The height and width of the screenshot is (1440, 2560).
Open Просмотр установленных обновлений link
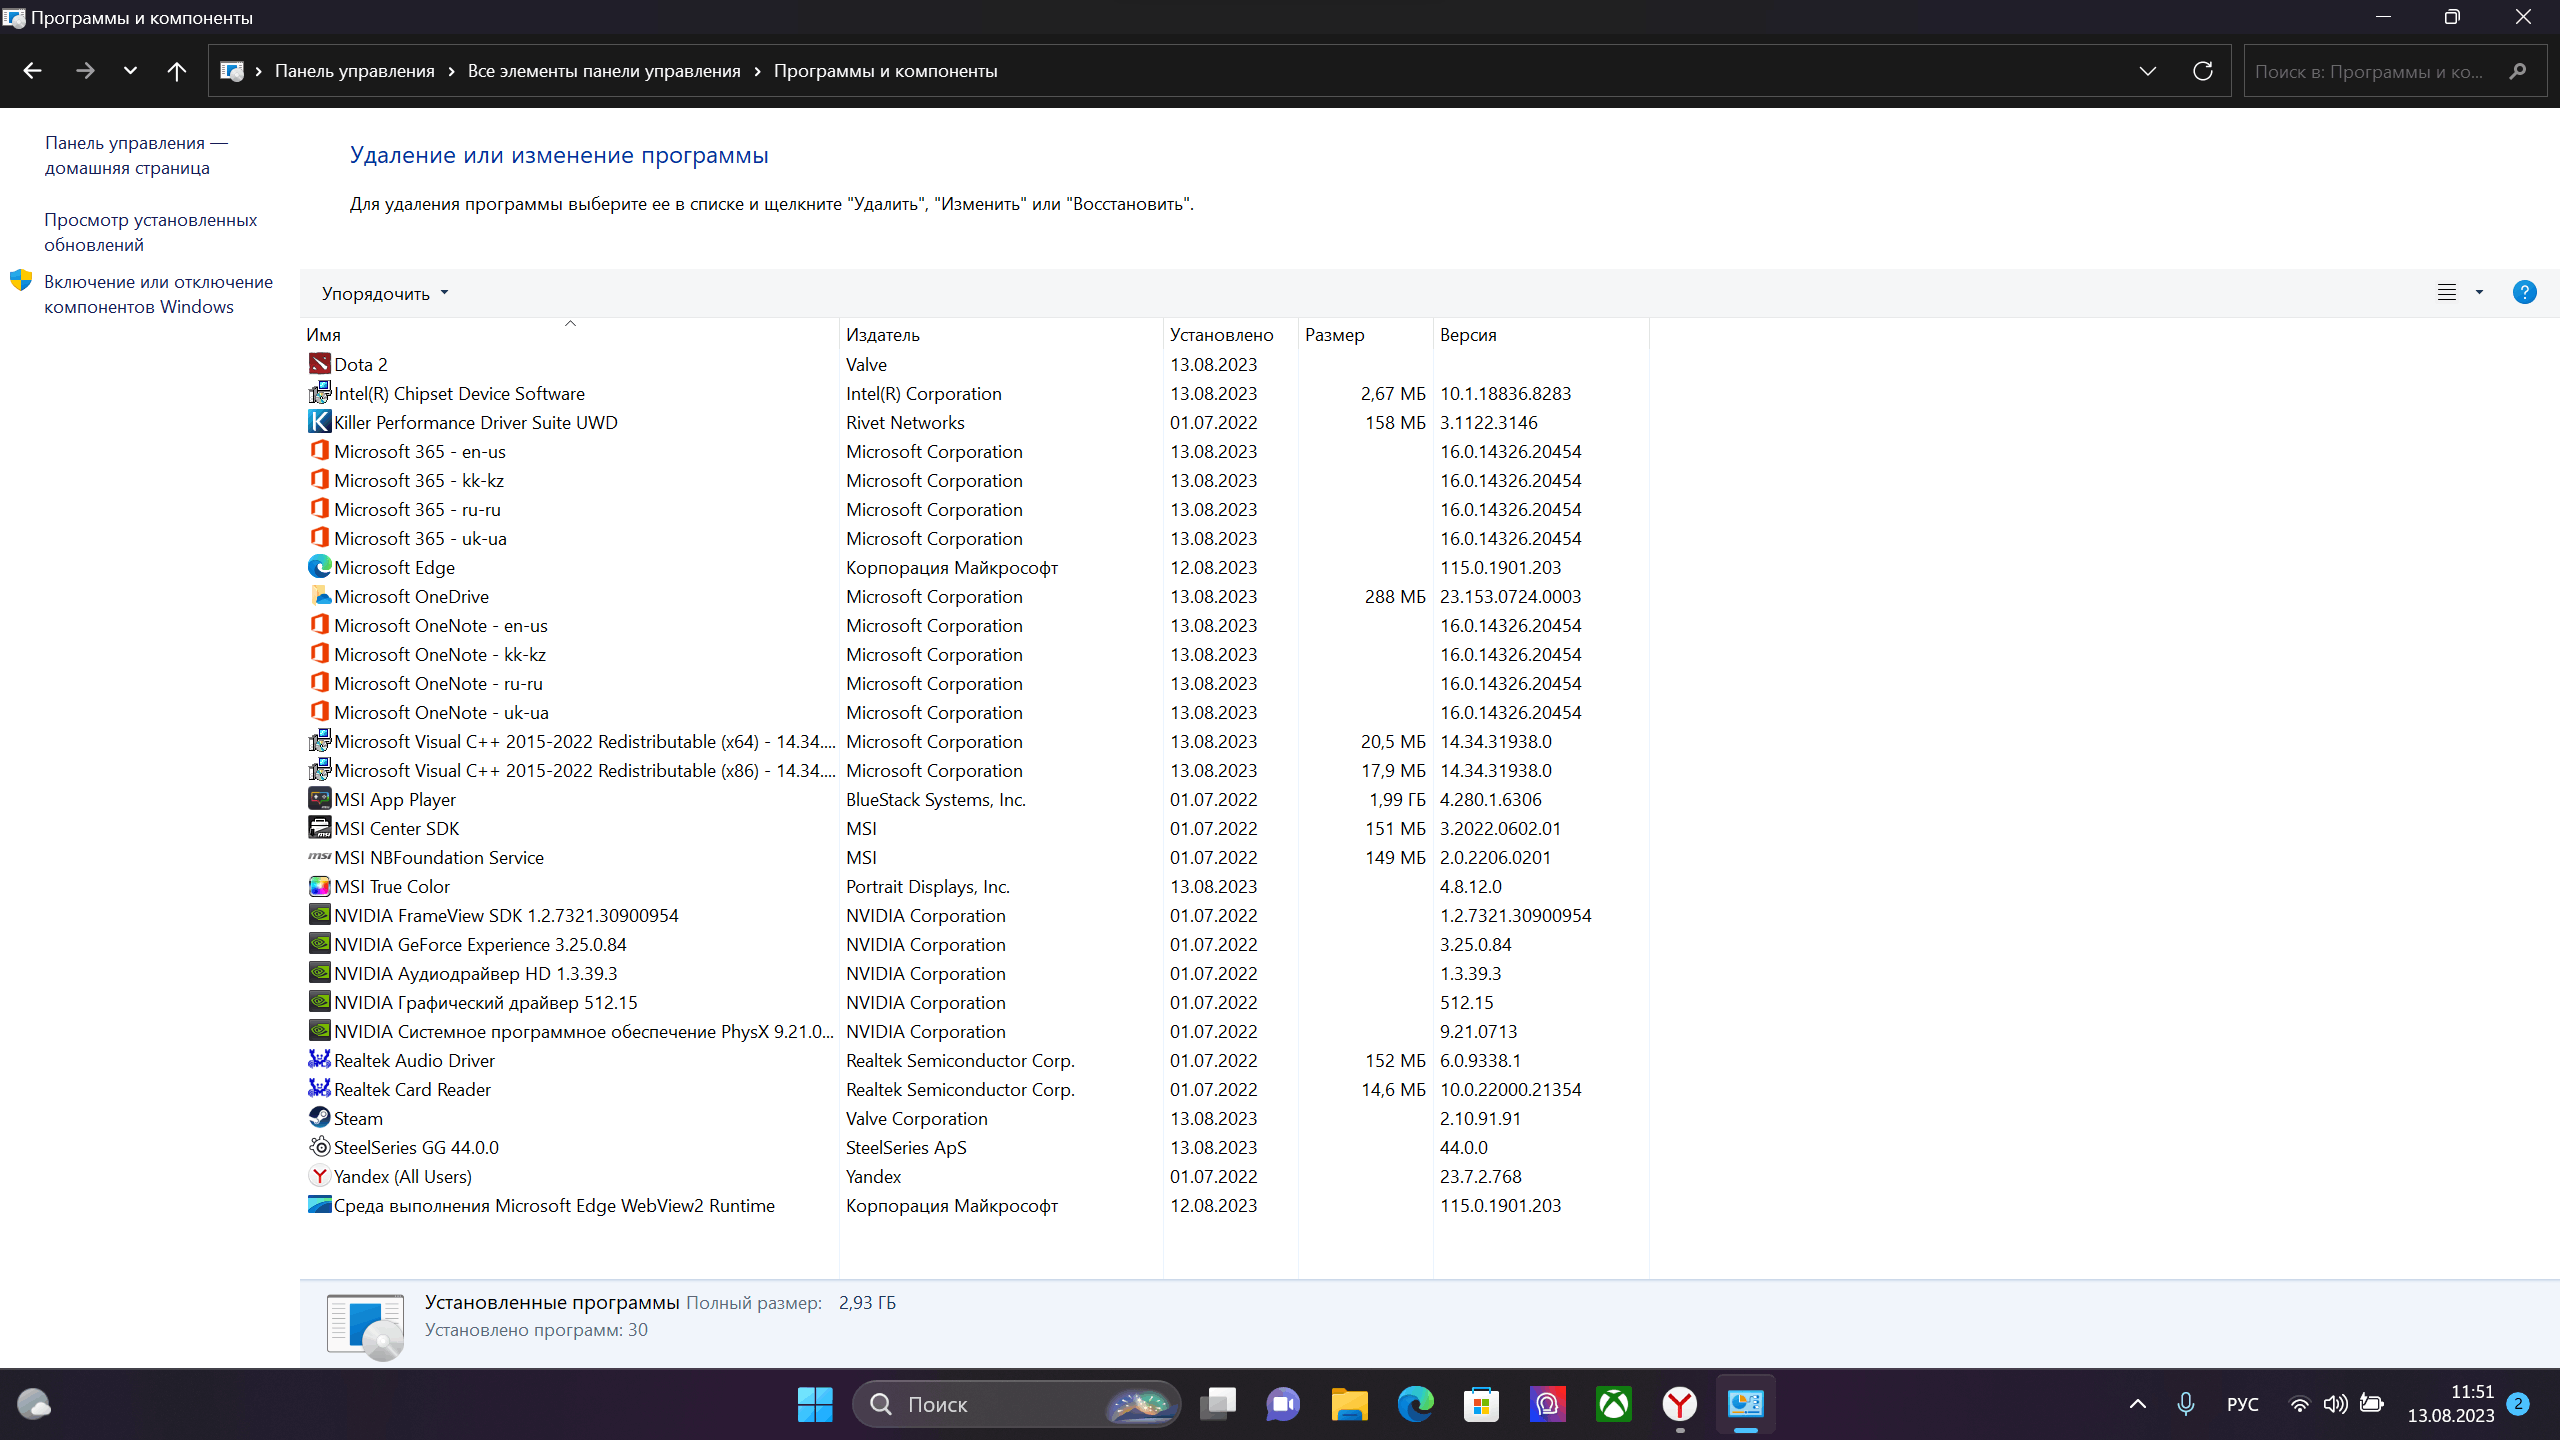tap(150, 232)
